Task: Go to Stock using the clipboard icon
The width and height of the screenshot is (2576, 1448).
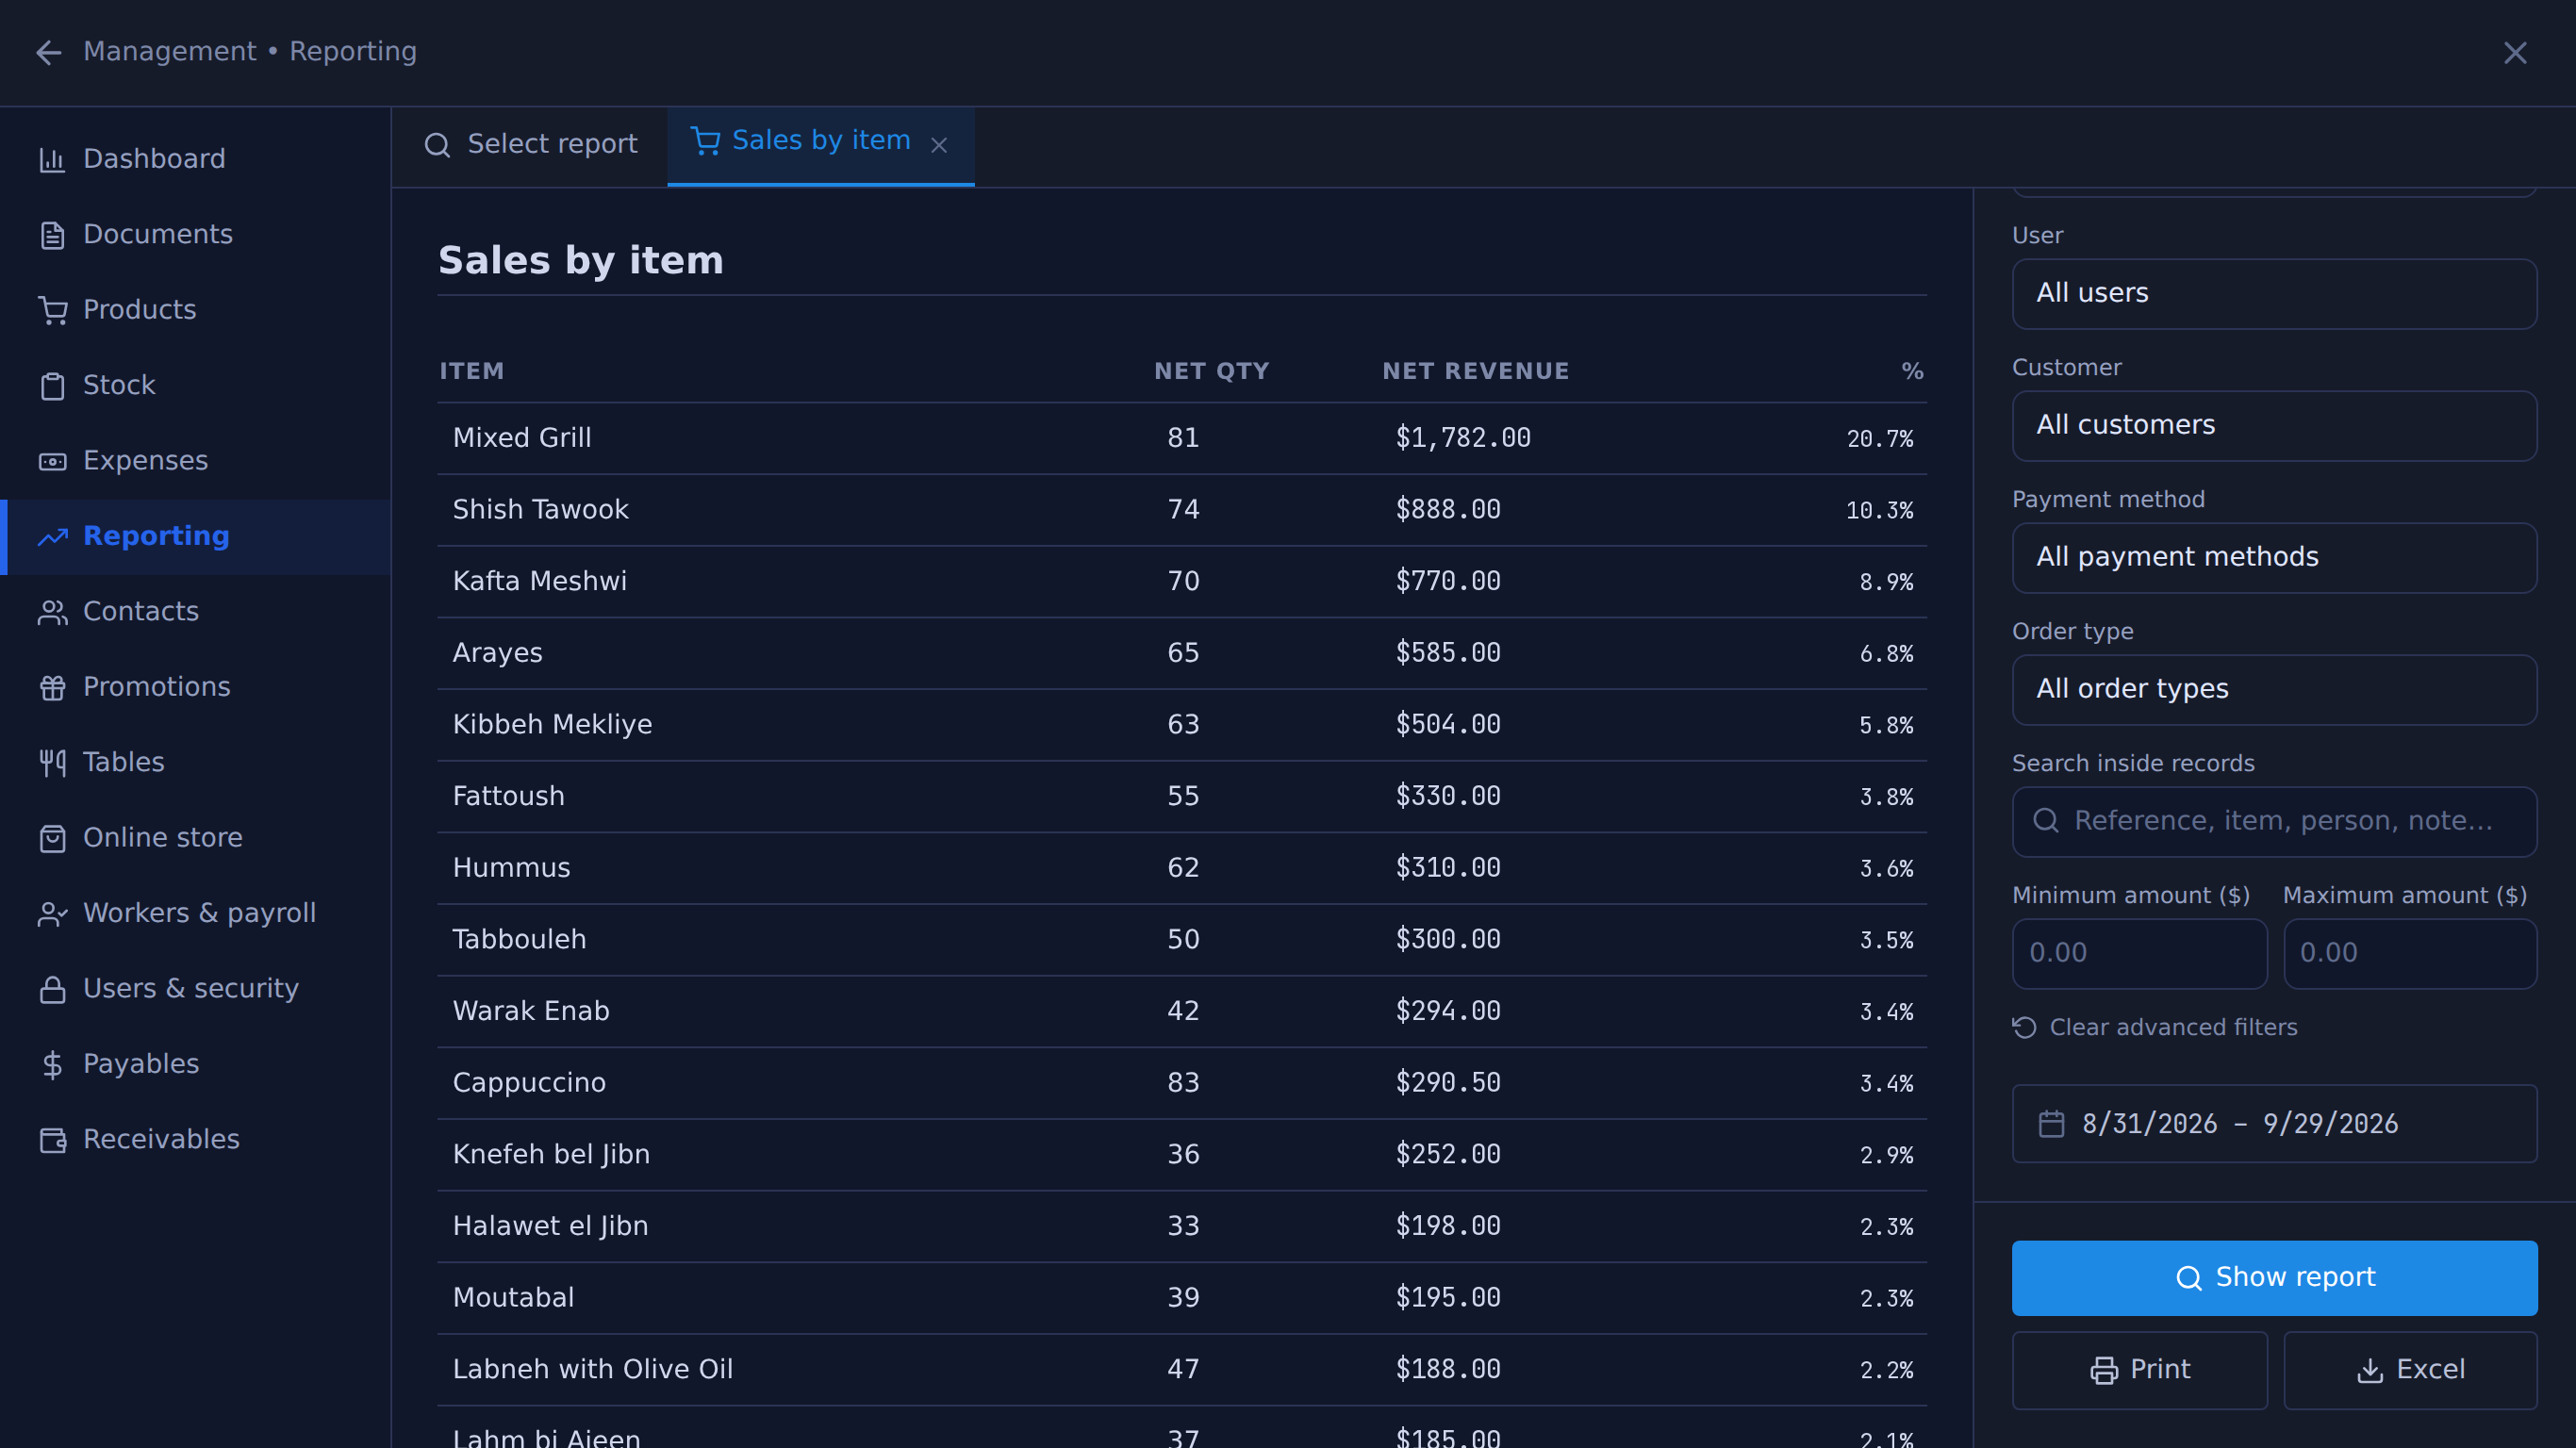Action: pos(52,385)
